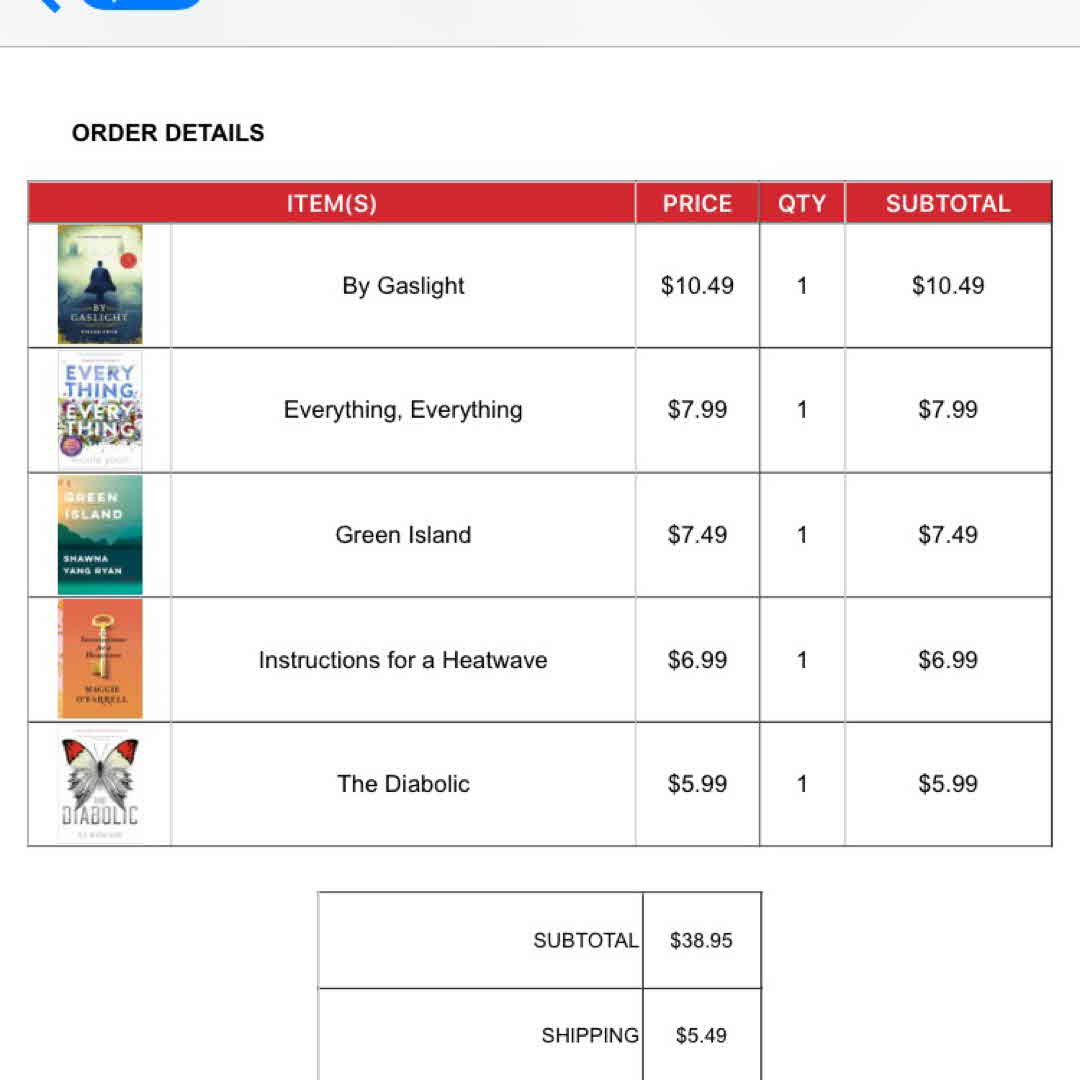Image resolution: width=1080 pixels, height=1080 pixels.
Task: Click the Everything, Everything title text
Action: pyautogui.click(x=403, y=410)
